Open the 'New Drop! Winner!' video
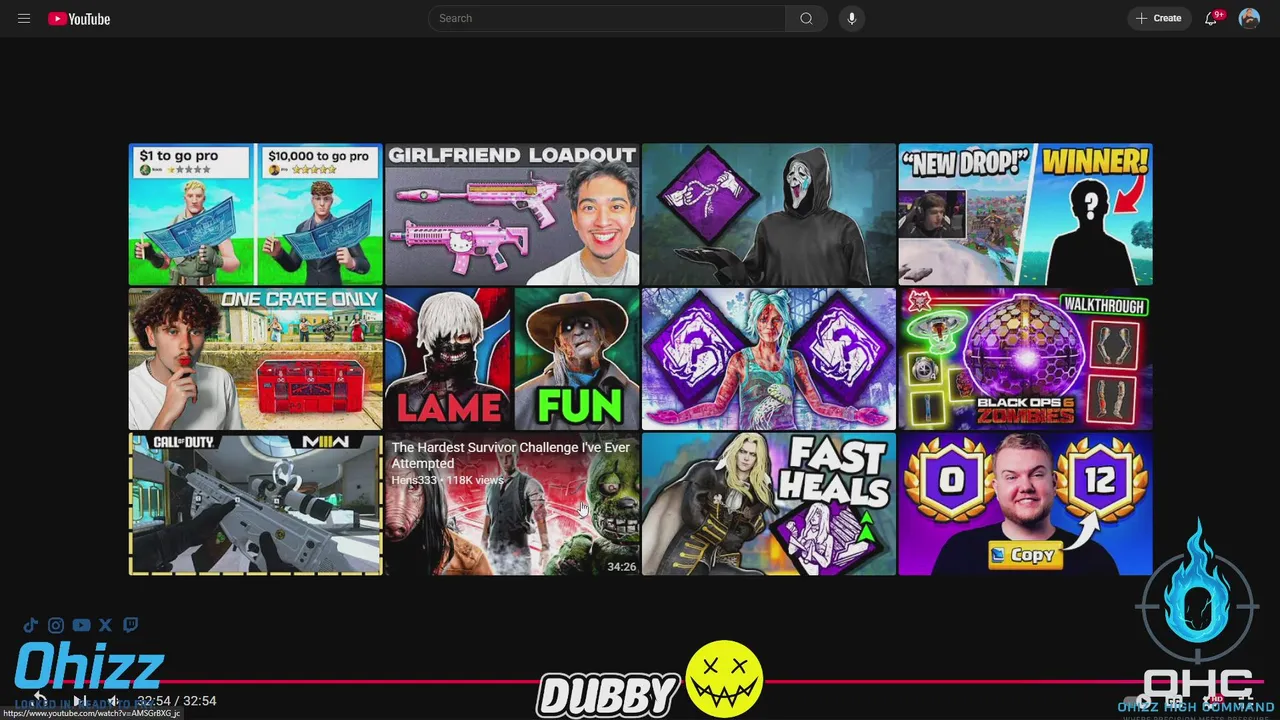This screenshot has width=1280, height=720. click(x=1025, y=214)
